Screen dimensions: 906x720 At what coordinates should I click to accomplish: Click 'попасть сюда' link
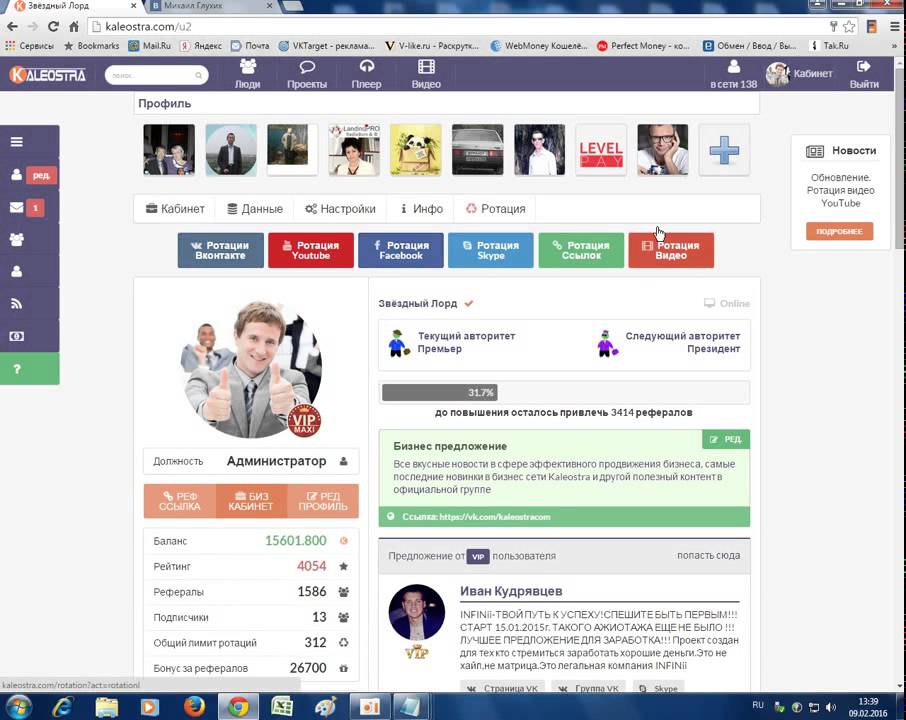point(708,555)
